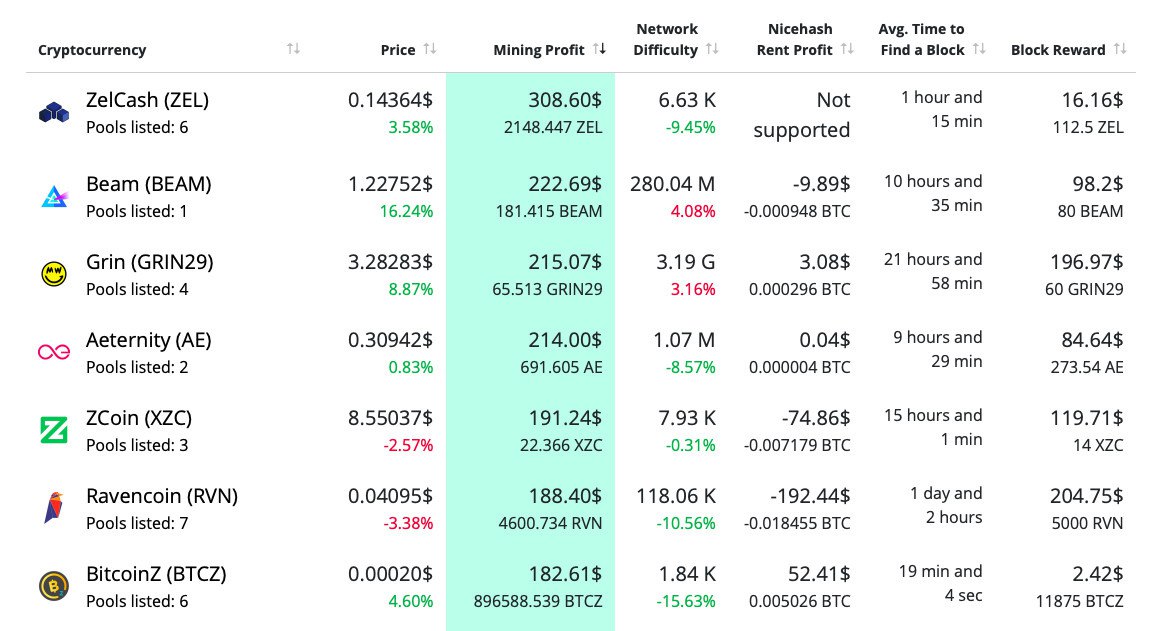Click the Network Difficulty header label
The width and height of the screenshot is (1164, 631).
point(666,39)
